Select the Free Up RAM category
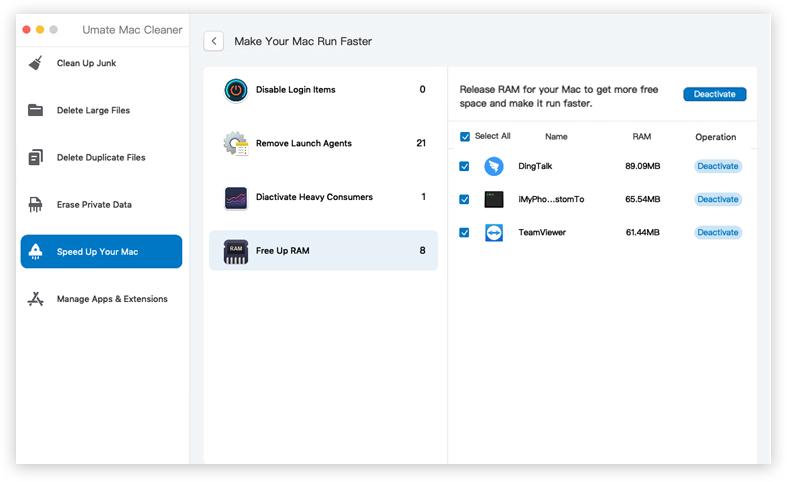This screenshot has height=482, width=787. click(323, 251)
